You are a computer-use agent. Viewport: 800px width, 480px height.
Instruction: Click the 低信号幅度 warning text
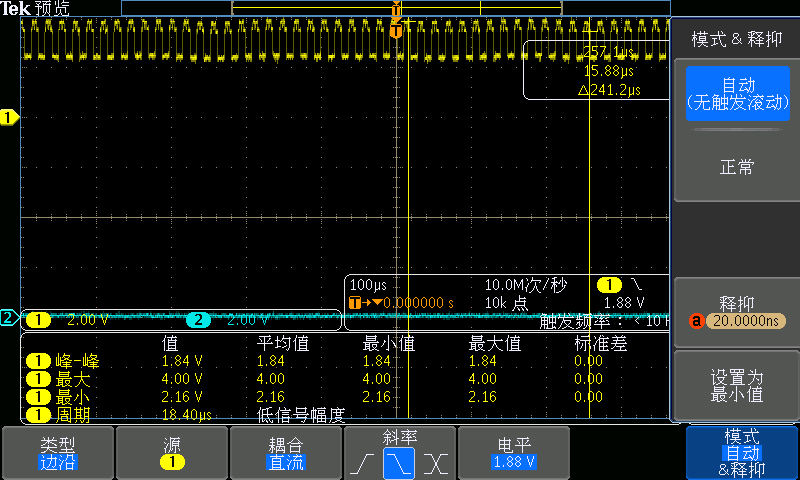point(301,415)
